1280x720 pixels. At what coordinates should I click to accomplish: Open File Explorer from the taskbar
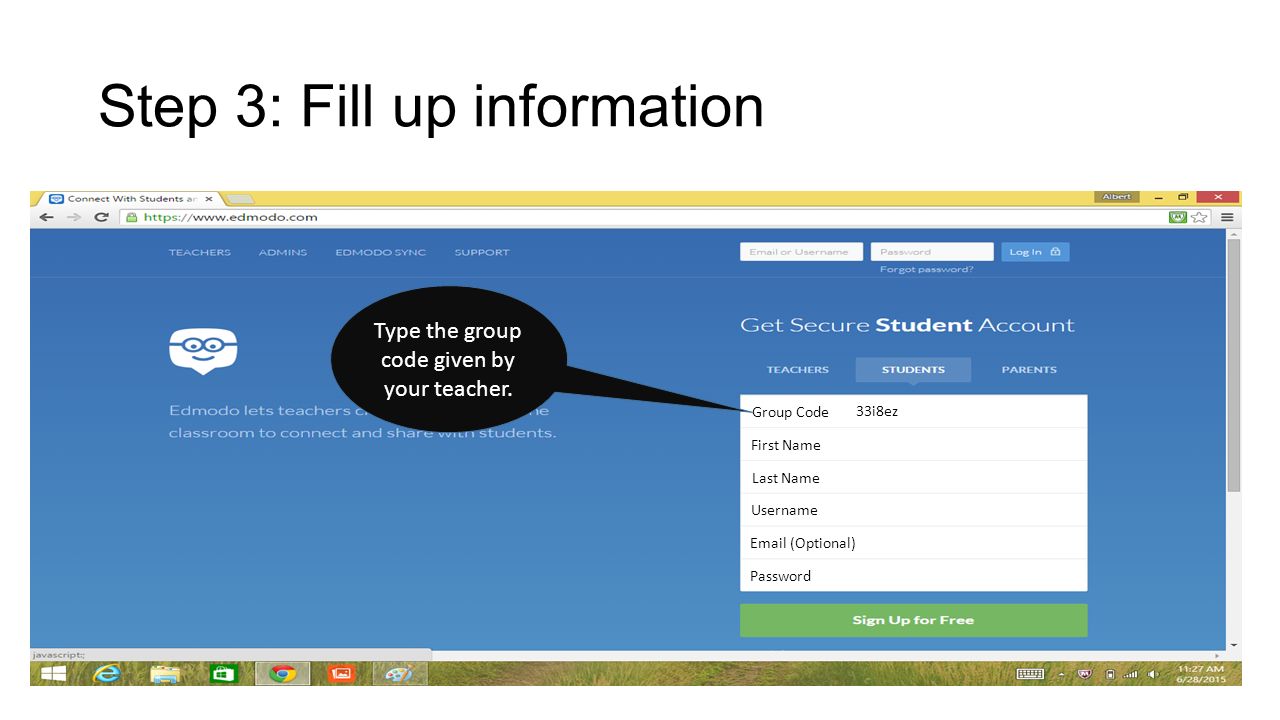165,674
